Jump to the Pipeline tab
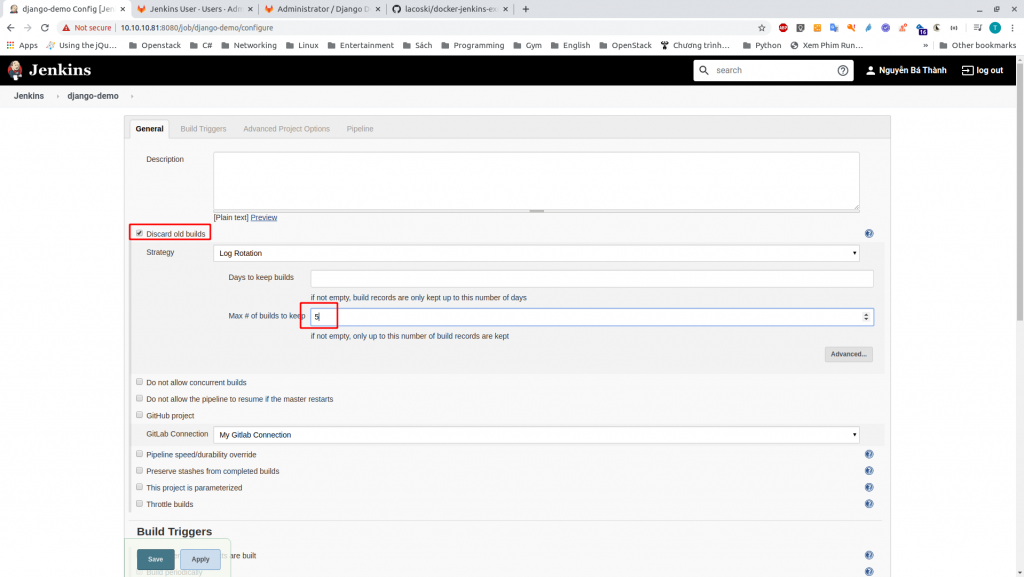The width and height of the screenshot is (1024, 577). (360, 129)
